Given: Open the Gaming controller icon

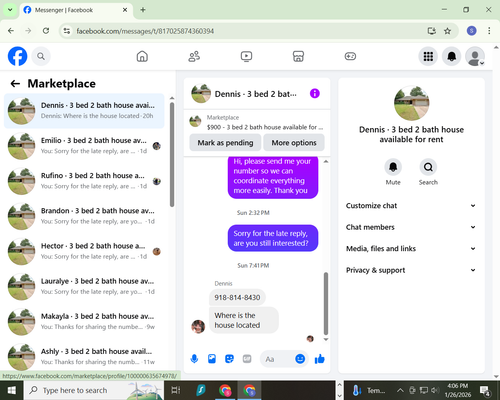Looking at the screenshot, I should pyautogui.click(x=350, y=56).
